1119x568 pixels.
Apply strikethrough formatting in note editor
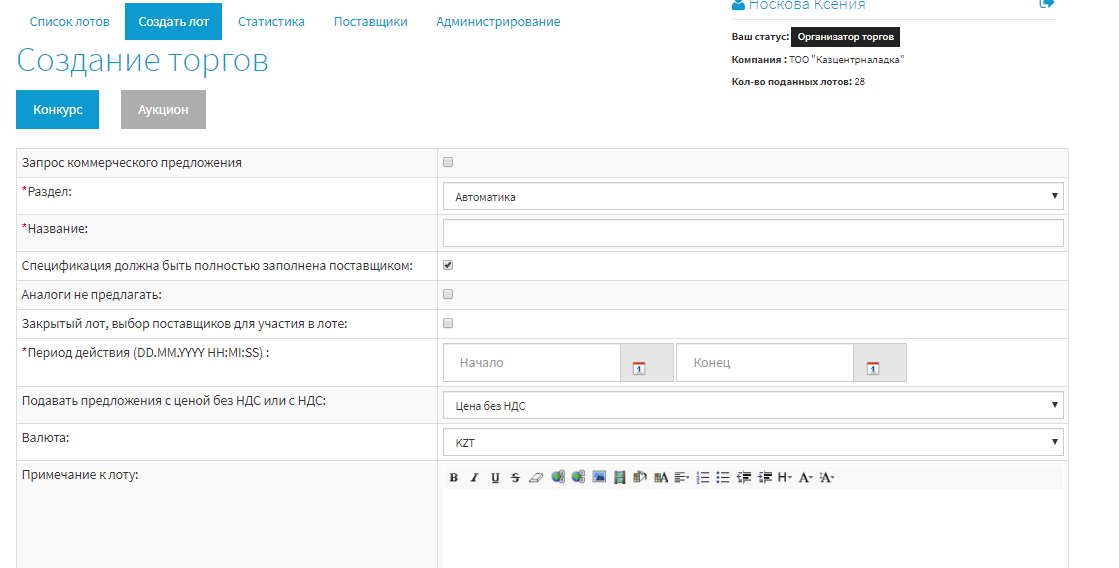click(515, 477)
